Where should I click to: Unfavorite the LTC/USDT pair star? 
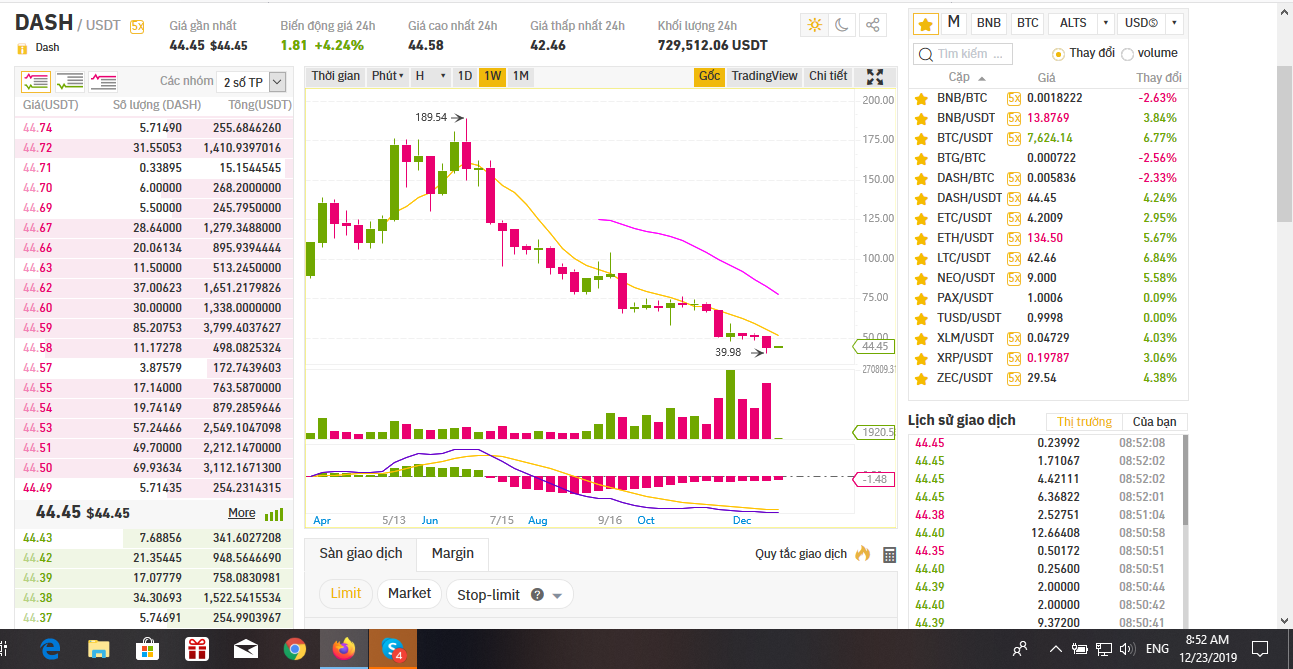click(x=921, y=258)
